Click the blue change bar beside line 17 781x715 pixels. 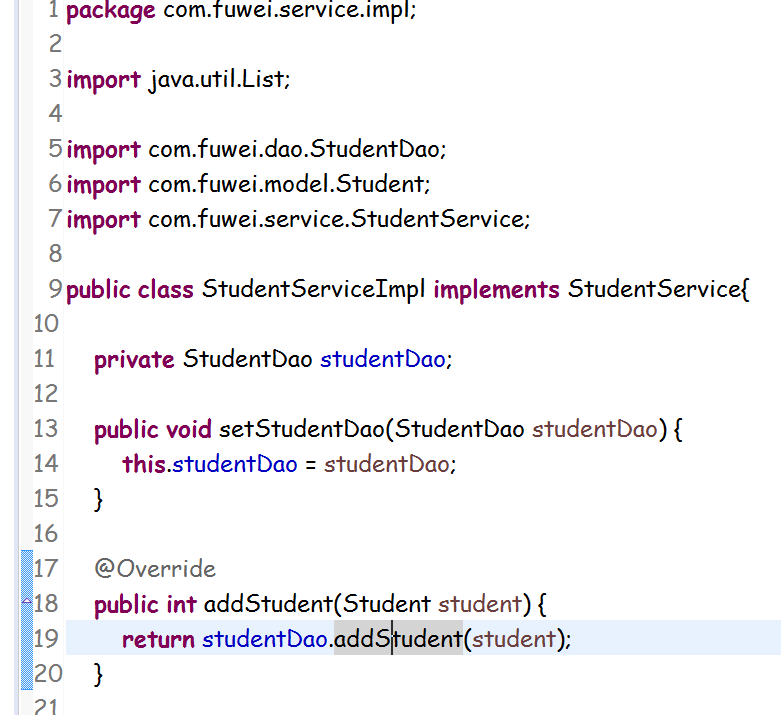(27, 569)
